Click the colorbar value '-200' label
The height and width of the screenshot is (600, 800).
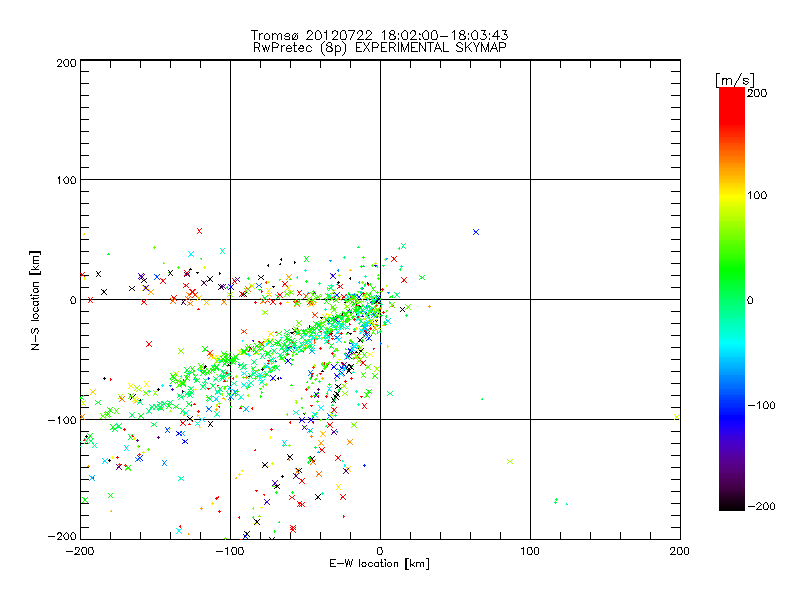click(x=761, y=506)
